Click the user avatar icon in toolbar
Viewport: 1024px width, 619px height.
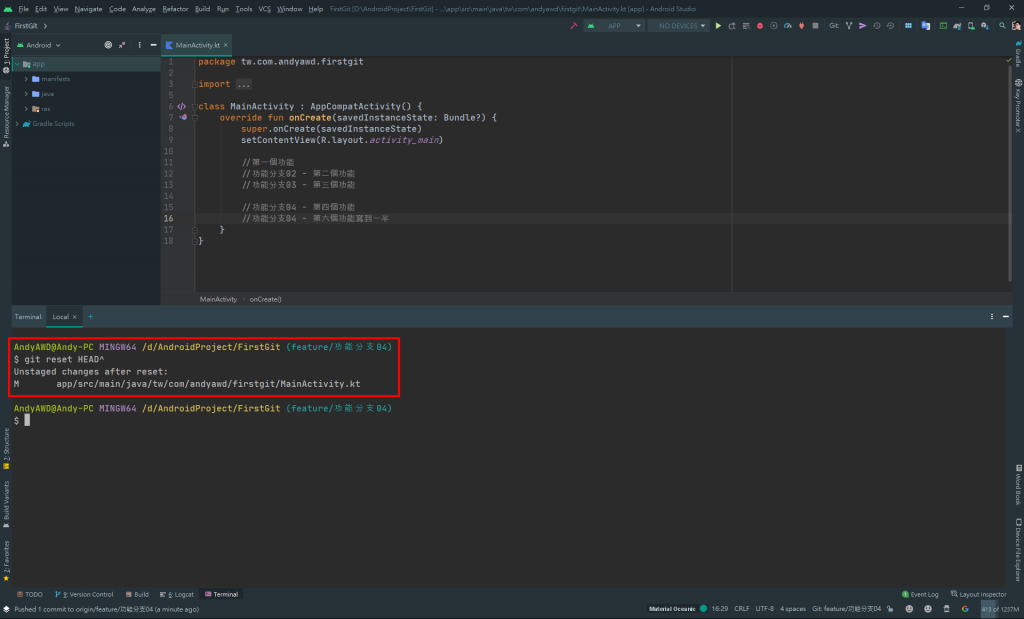(1016, 25)
